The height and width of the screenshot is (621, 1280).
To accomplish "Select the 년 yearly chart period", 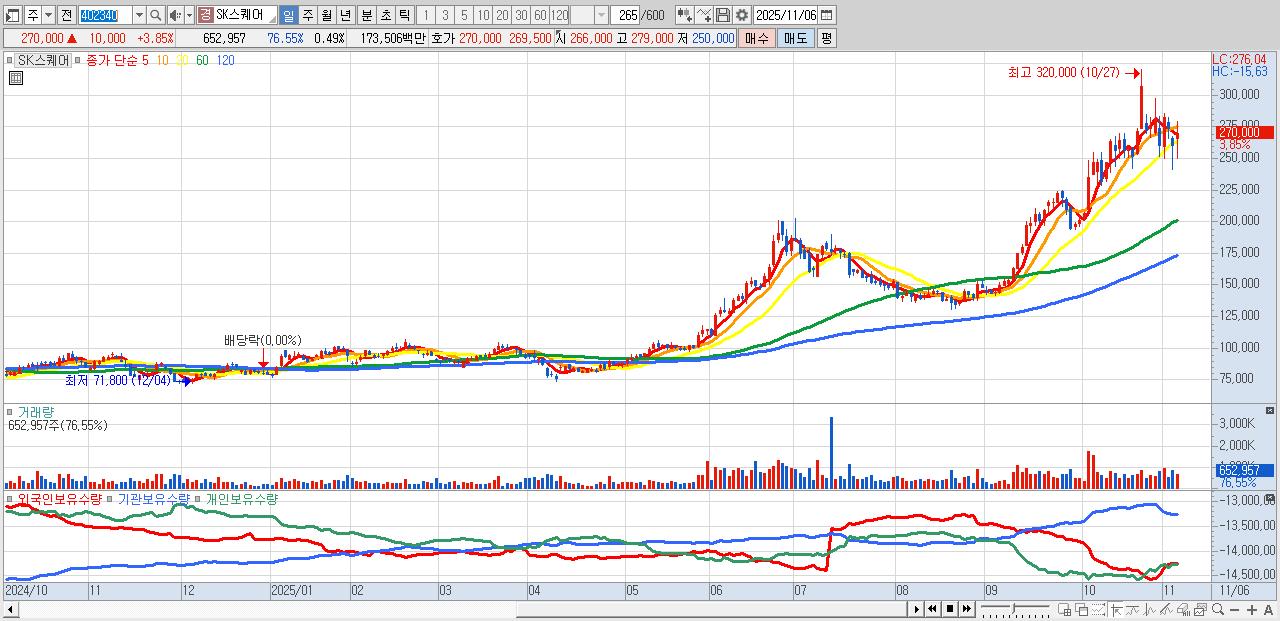I will coord(345,15).
